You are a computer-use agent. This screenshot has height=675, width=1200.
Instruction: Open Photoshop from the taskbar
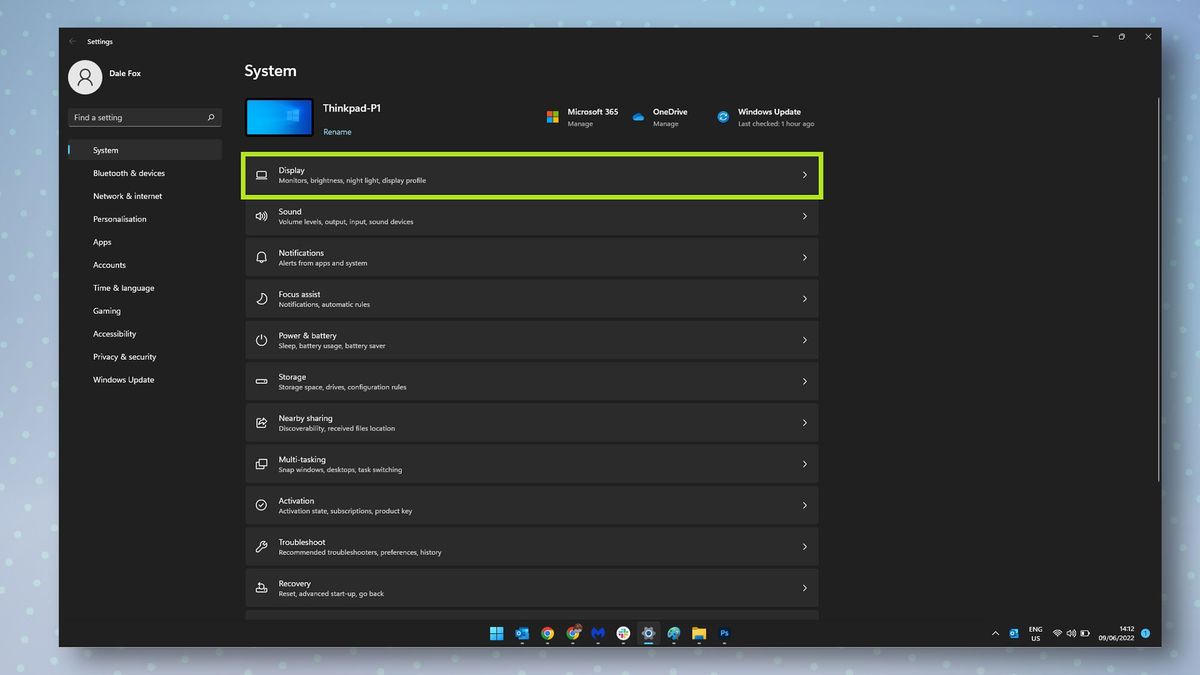click(x=723, y=633)
